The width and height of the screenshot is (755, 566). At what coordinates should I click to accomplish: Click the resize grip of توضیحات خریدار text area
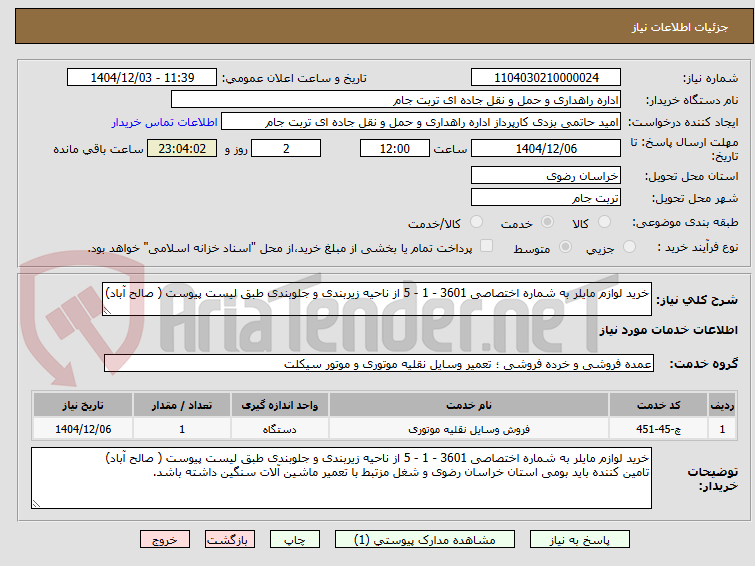pos(36,504)
